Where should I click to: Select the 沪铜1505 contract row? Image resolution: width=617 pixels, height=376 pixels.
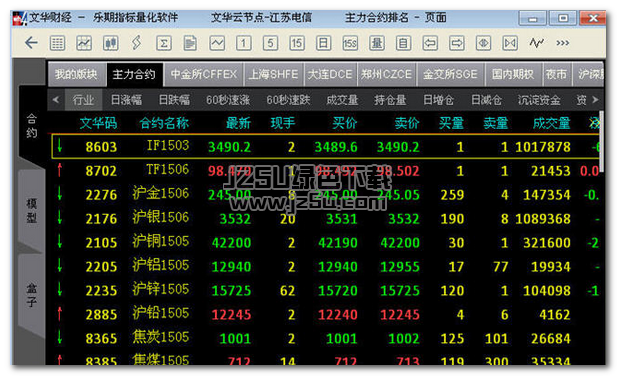(325, 242)
